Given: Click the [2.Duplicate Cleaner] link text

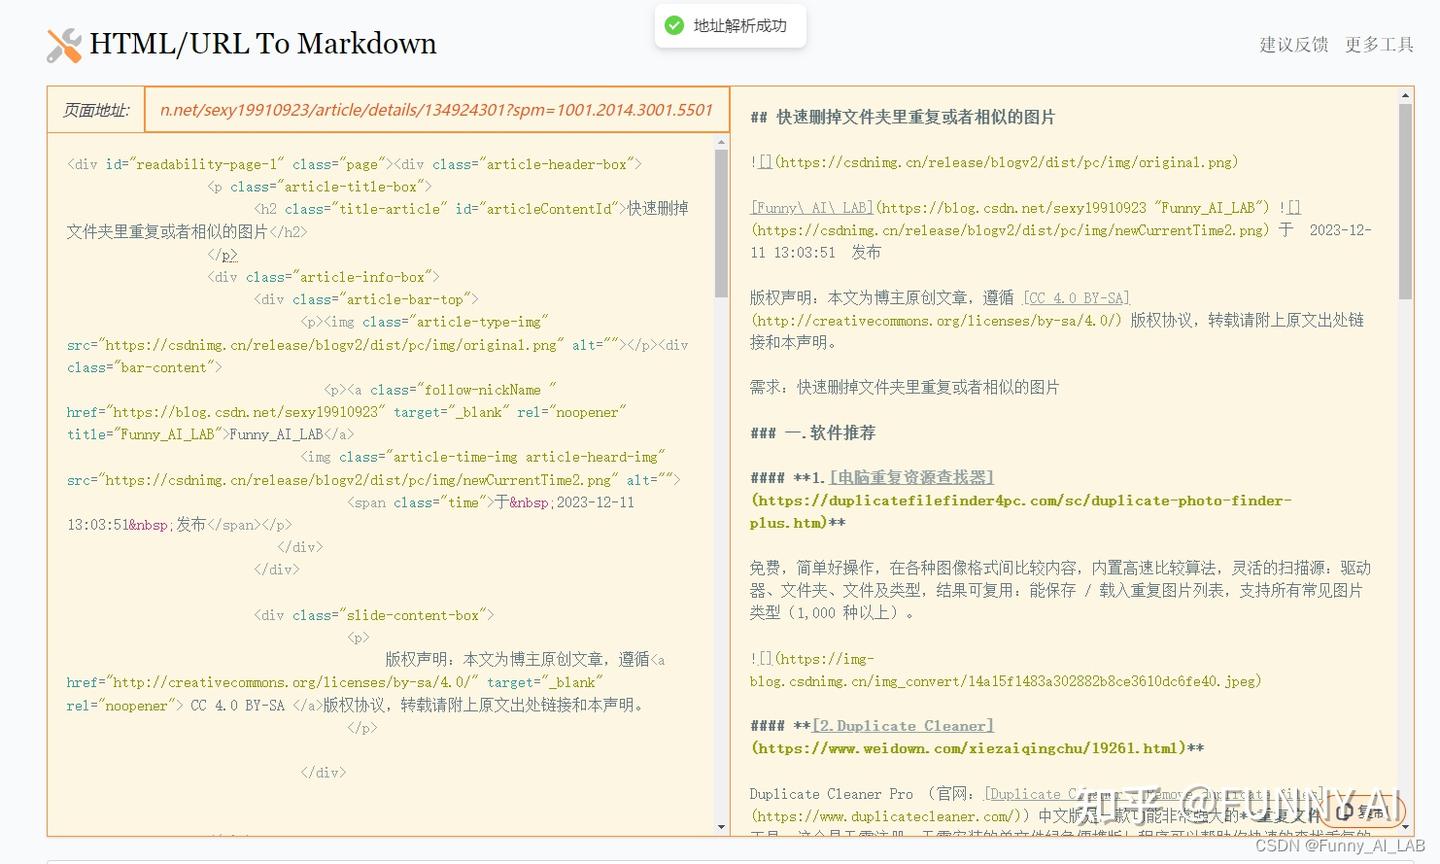Looking at the screenshot, I should [903, 726].
